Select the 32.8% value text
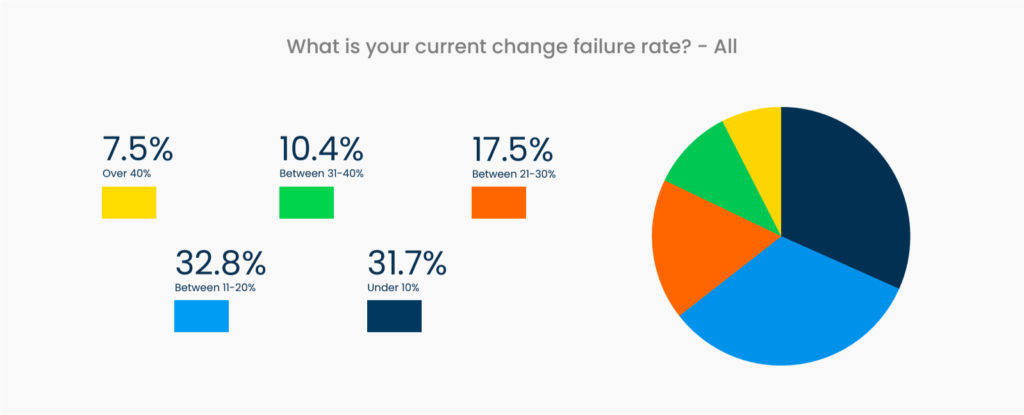Image resolution: width=1024 pixels, height=415 pixels. pos(220,264)
